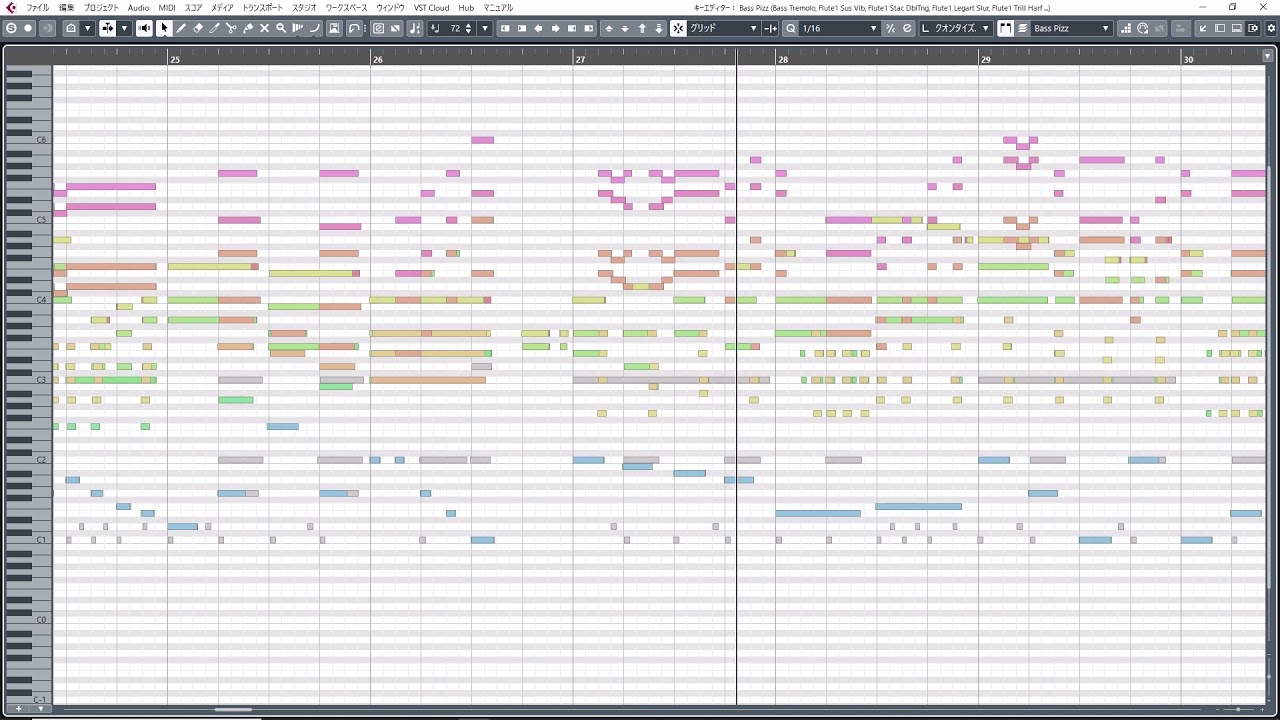Pick the Split scissors tool
Screen dimensions: 1280x720
point(231,28)
